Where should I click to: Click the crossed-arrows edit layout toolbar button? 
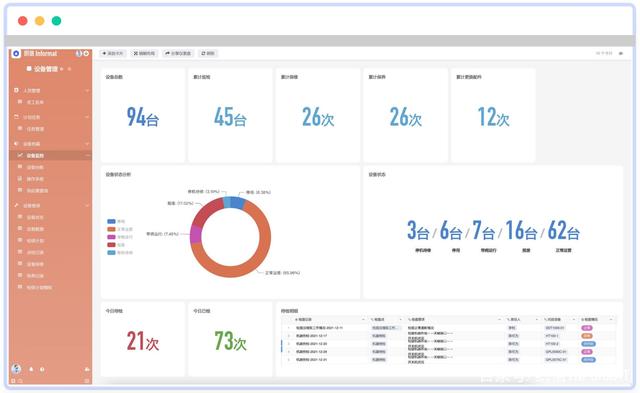[144, 53]
